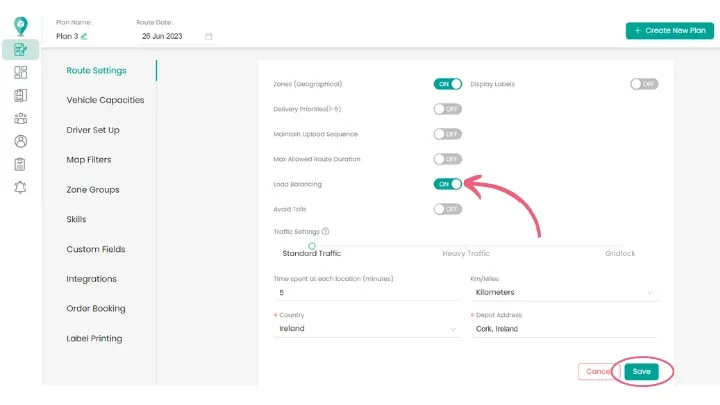Open the route date calendar icon
The image size is (720, 405).
(x=208, y=36)
